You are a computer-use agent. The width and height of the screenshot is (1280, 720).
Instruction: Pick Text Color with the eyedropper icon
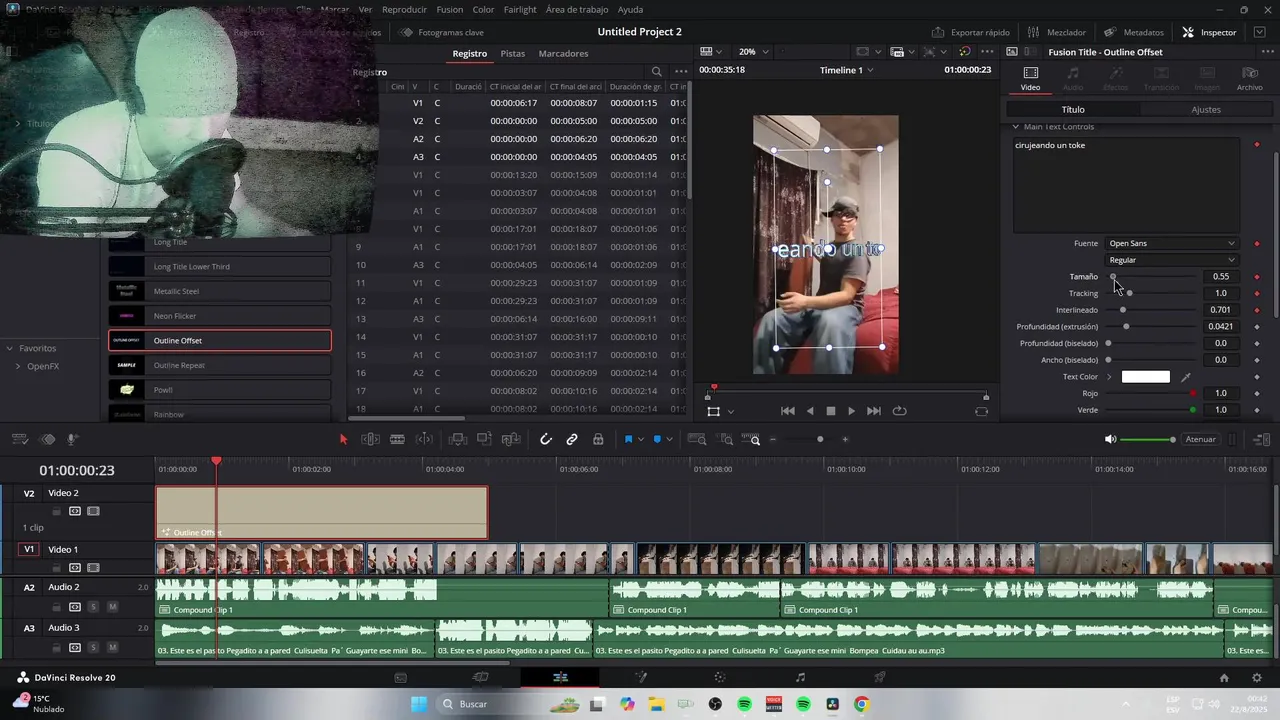click(x=1186, y=377)
